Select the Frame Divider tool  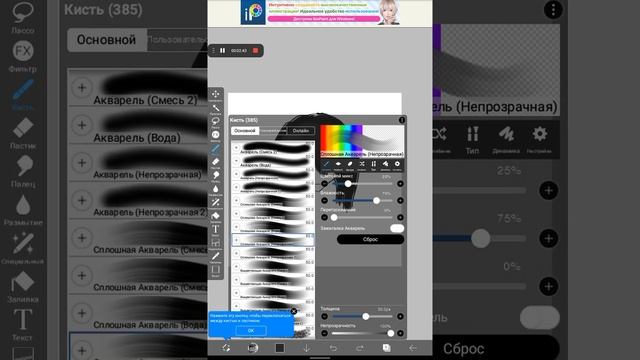pyautogui.click(x=216, y=243)
